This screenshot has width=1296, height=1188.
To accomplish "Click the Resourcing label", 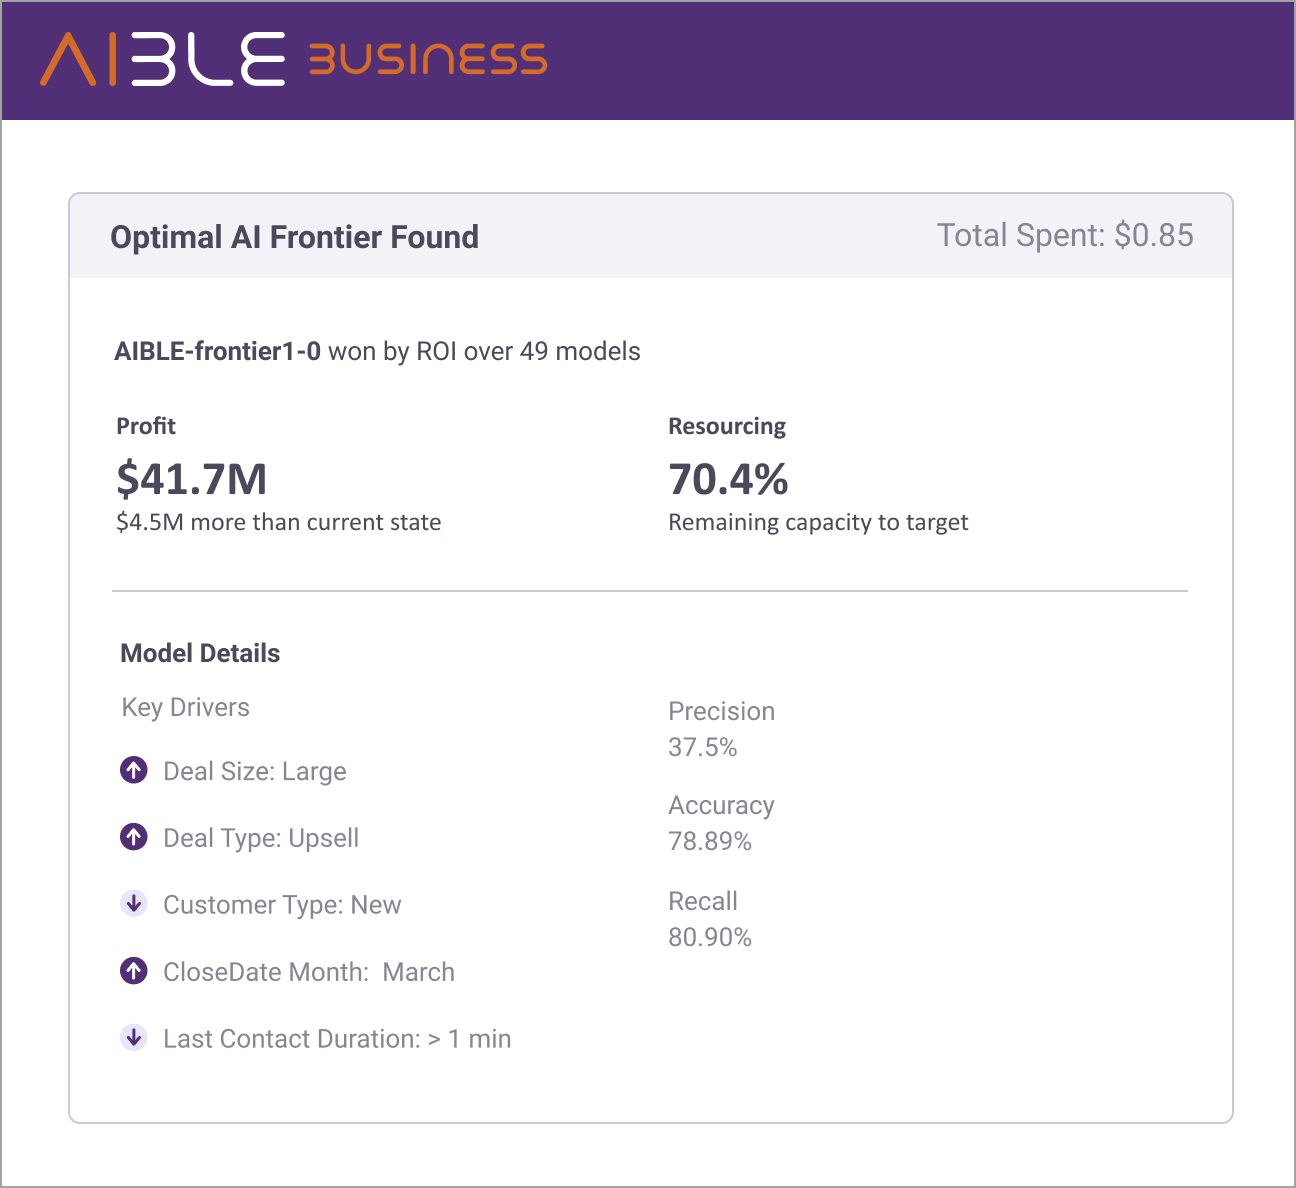I will [x=727, y=426].
